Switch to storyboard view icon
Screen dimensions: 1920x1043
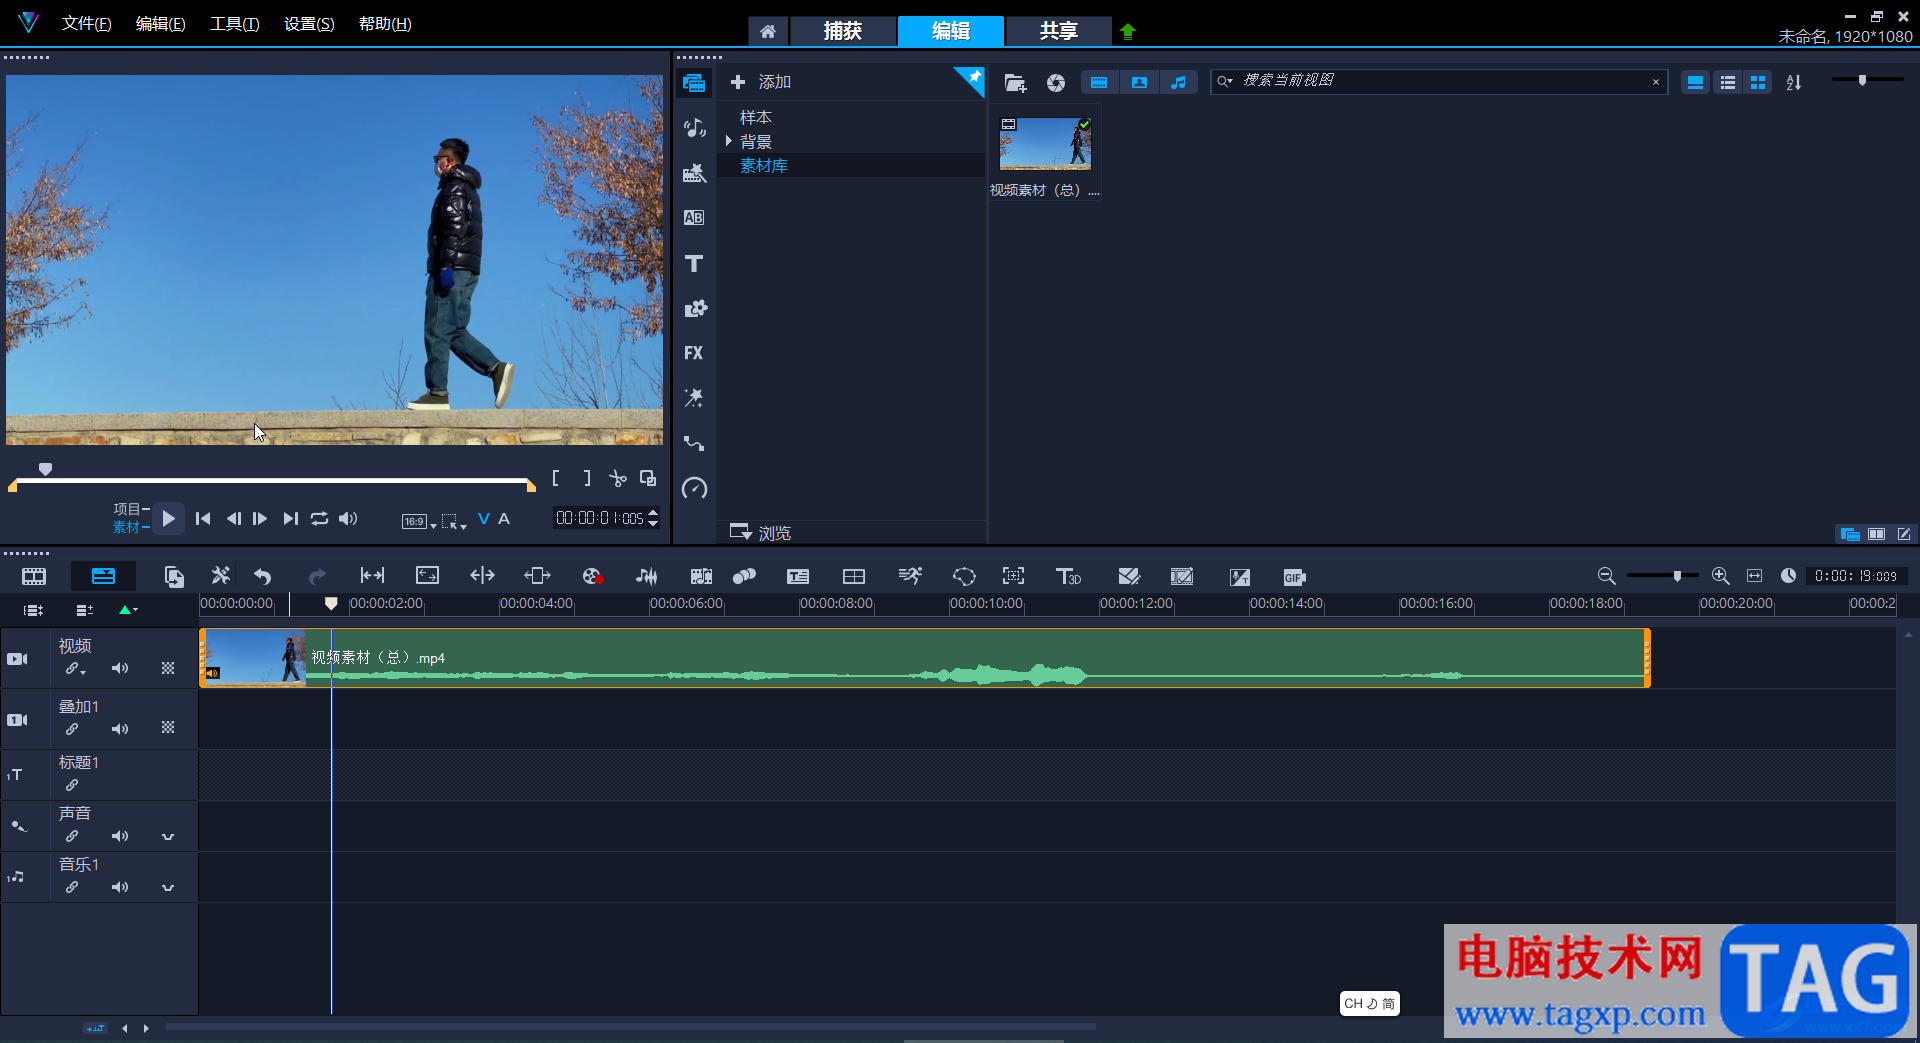pyautogui.click(x=34, y=576)
